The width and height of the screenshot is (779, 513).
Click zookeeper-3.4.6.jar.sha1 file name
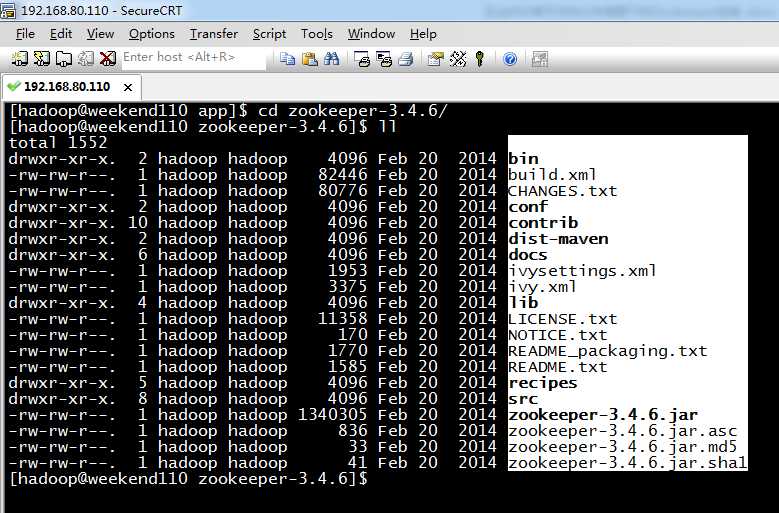pyautogui.click(x=627, y=462)
